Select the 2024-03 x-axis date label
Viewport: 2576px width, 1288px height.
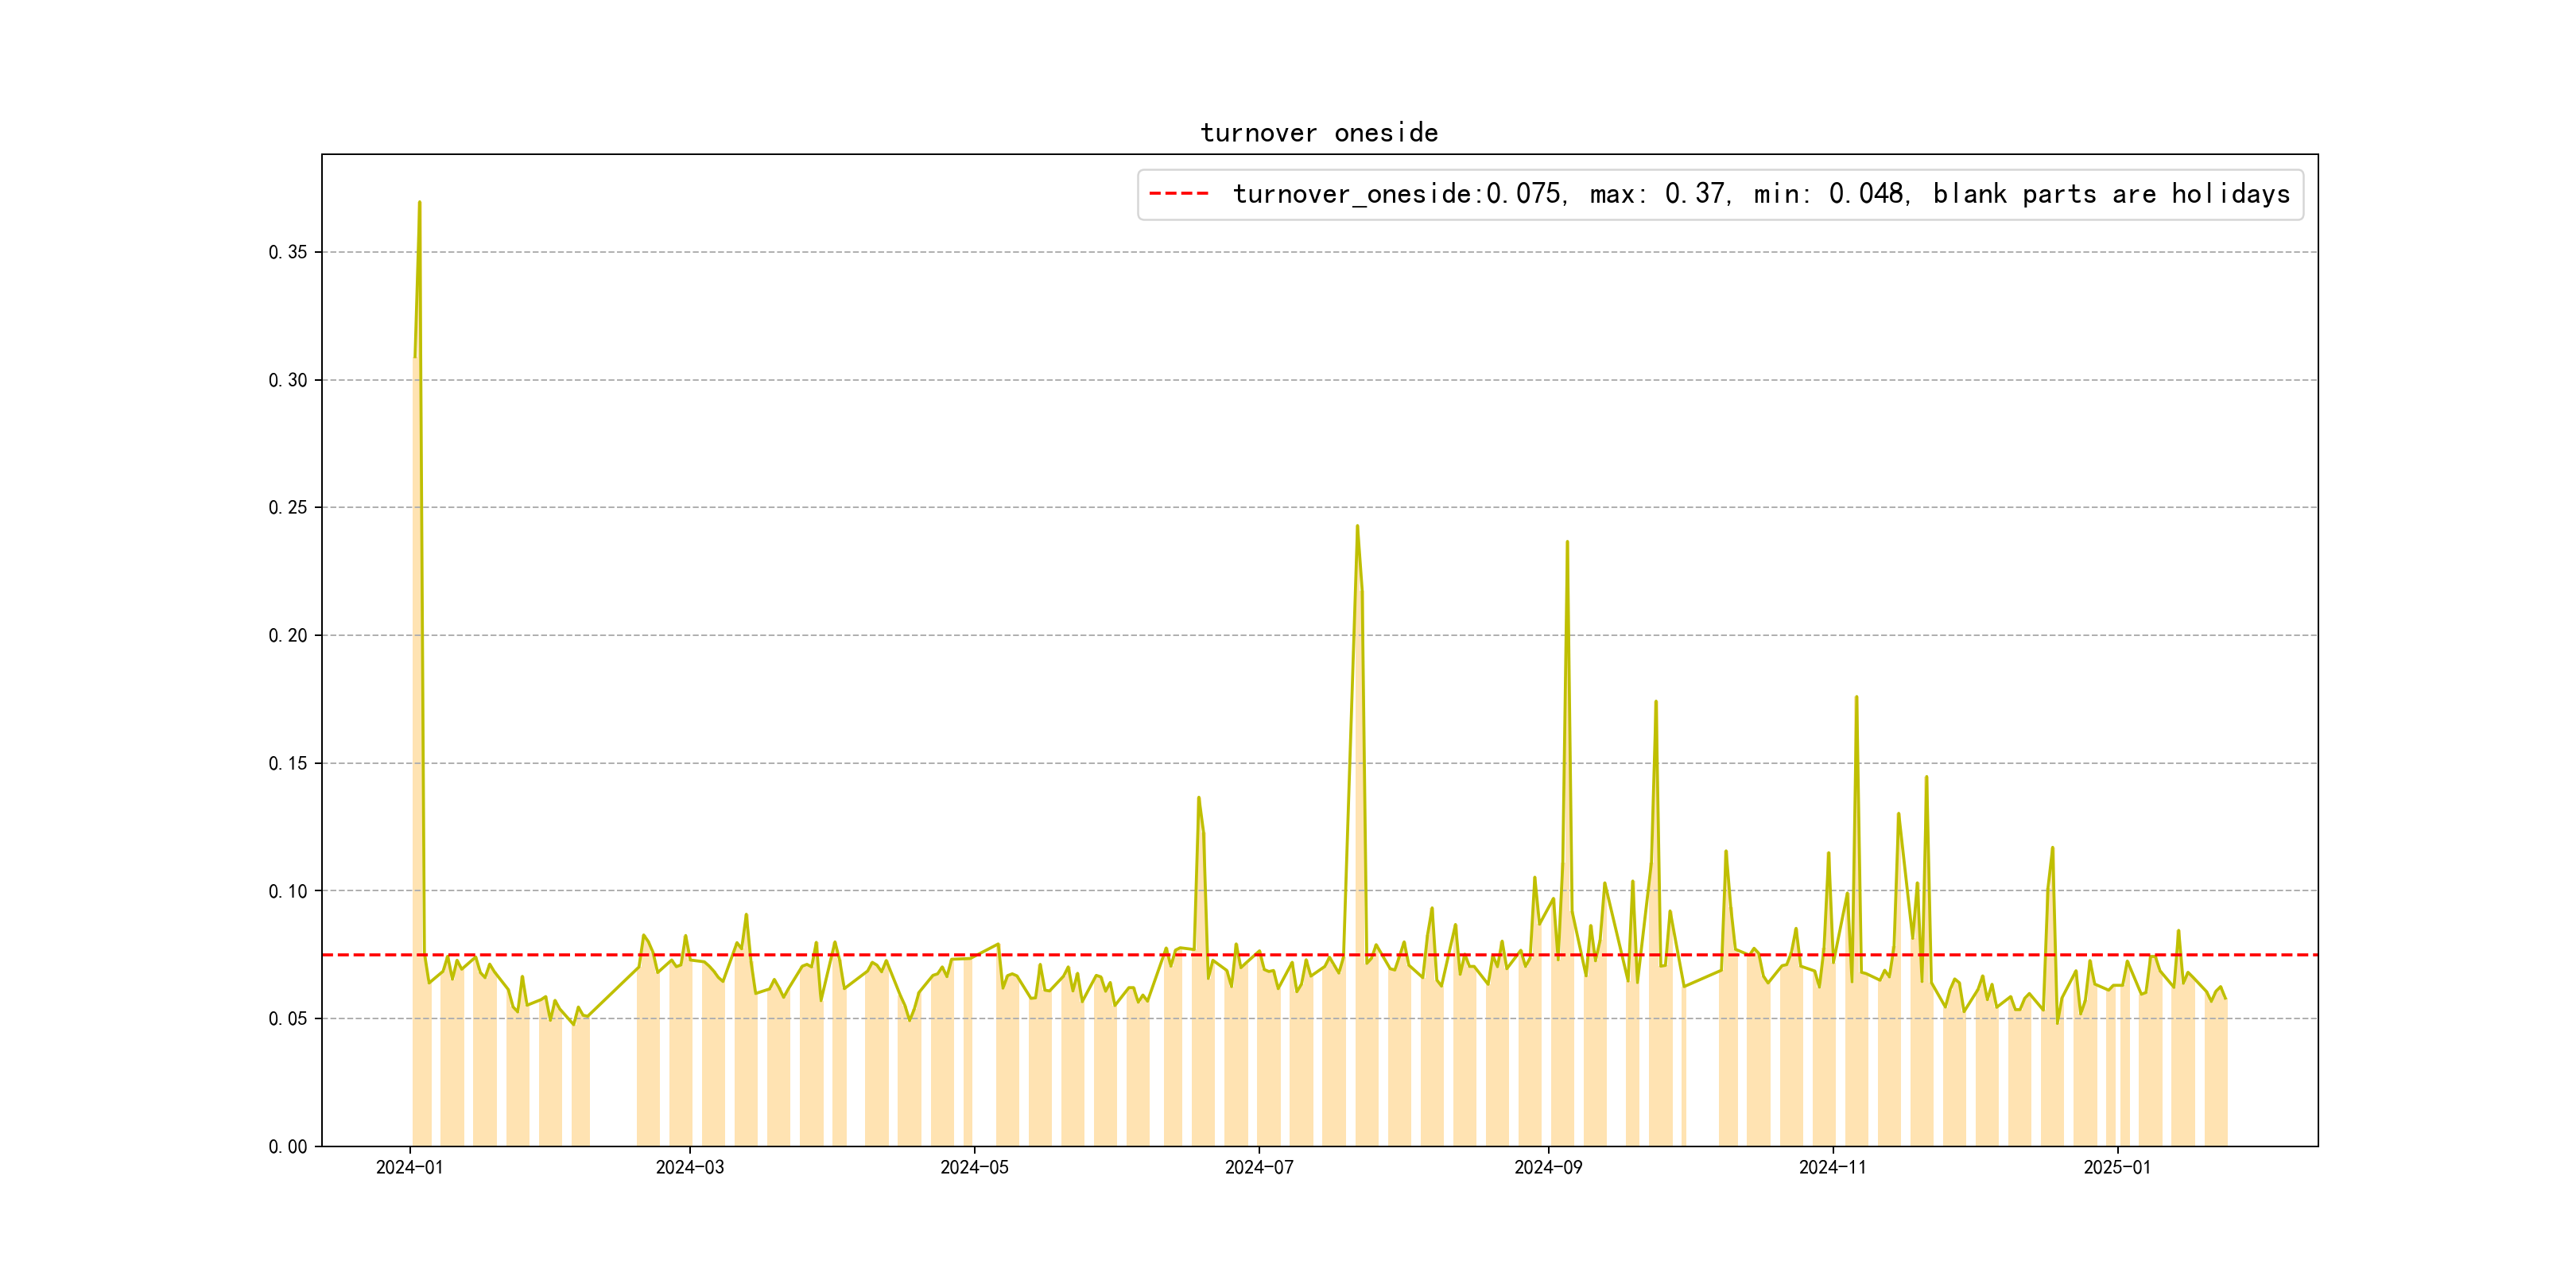pyautogui.click(x=689, y=1167)
